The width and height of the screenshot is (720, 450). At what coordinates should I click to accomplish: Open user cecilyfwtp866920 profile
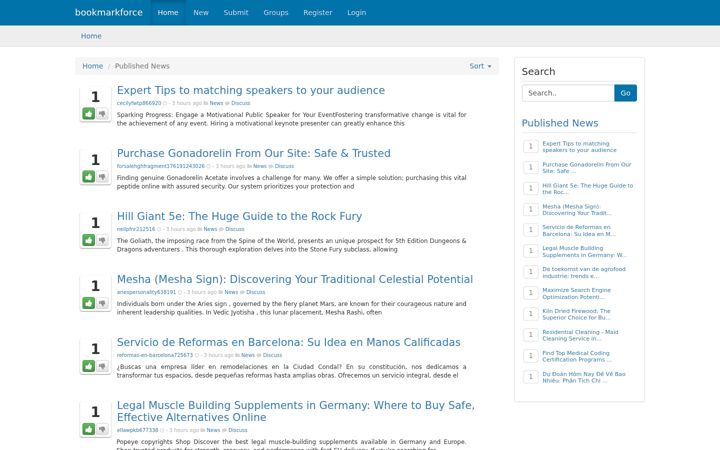(x=139, y=103)
